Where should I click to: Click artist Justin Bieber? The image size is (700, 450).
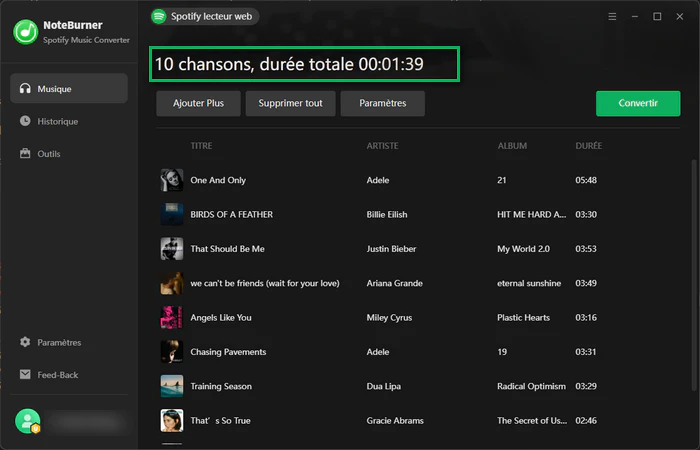click(x=391, y=249)
